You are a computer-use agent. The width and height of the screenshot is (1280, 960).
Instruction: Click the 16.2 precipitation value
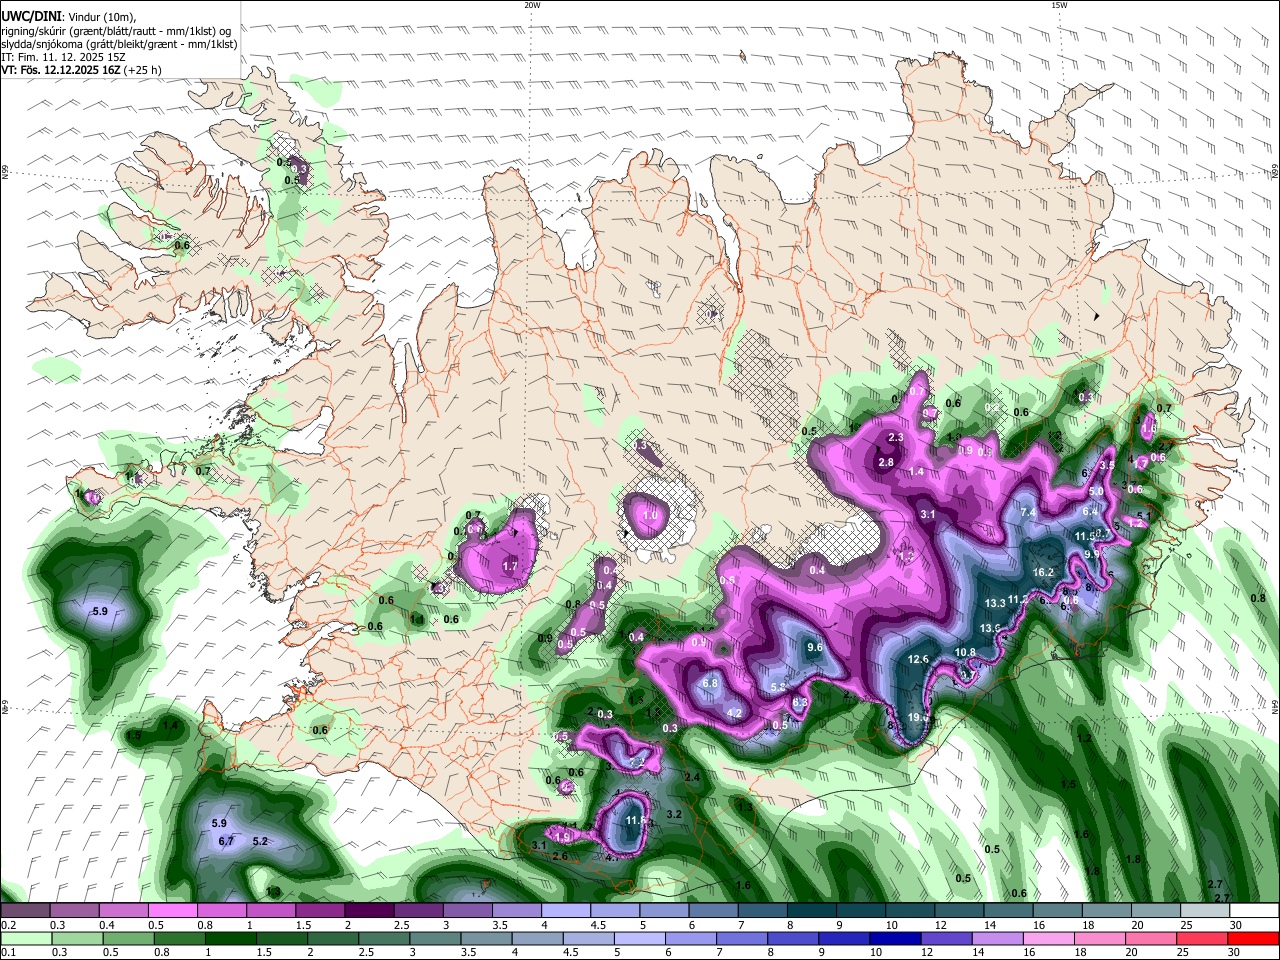click(x=1043, y=573)
